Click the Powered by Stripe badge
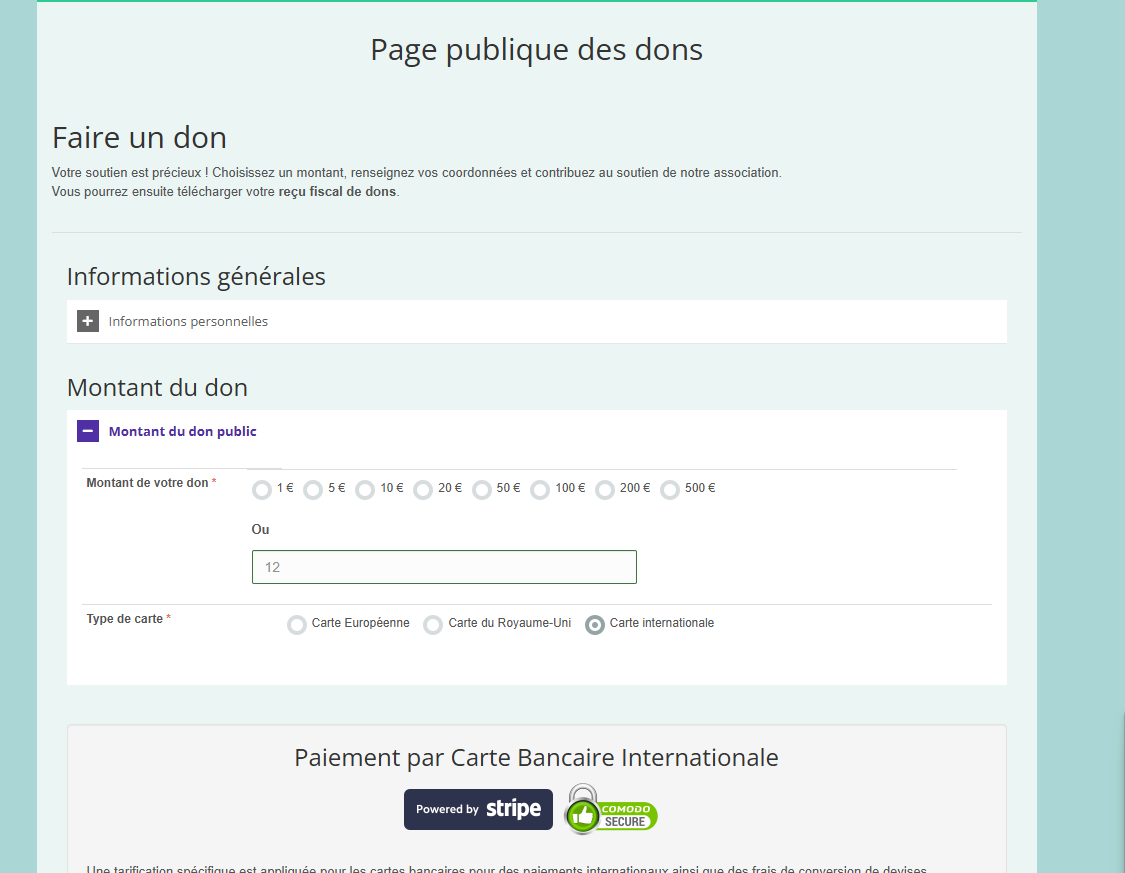1125x873 pixels. [478, 809]
